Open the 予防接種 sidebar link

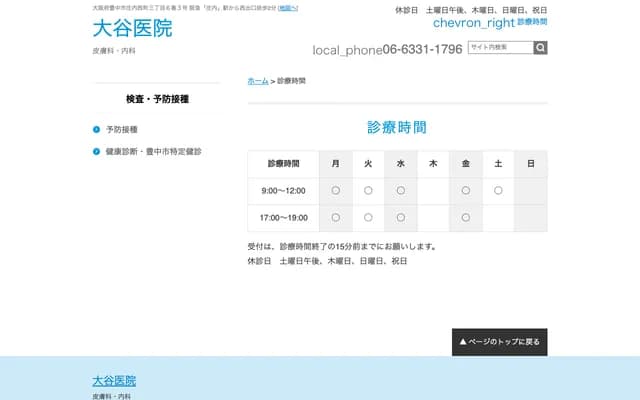(x=121, y=130)
